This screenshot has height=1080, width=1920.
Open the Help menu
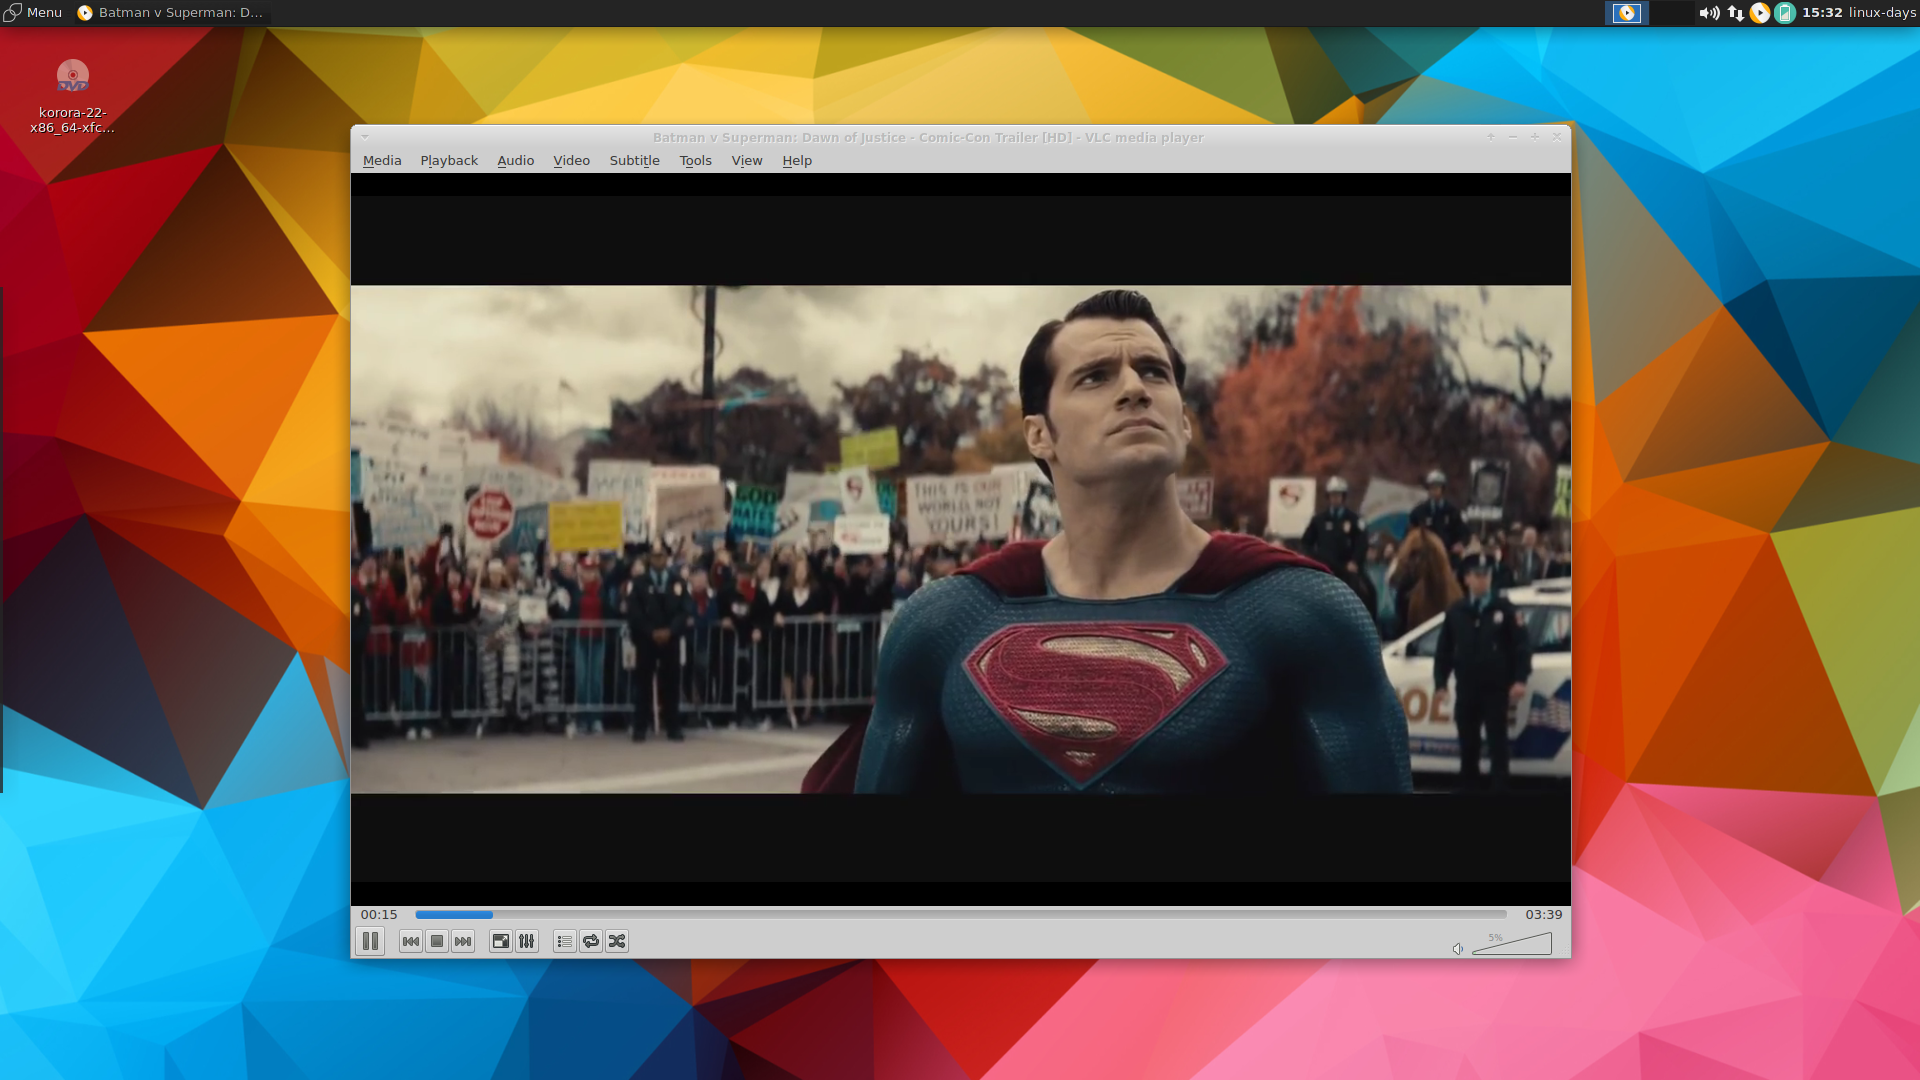point(797,160)
